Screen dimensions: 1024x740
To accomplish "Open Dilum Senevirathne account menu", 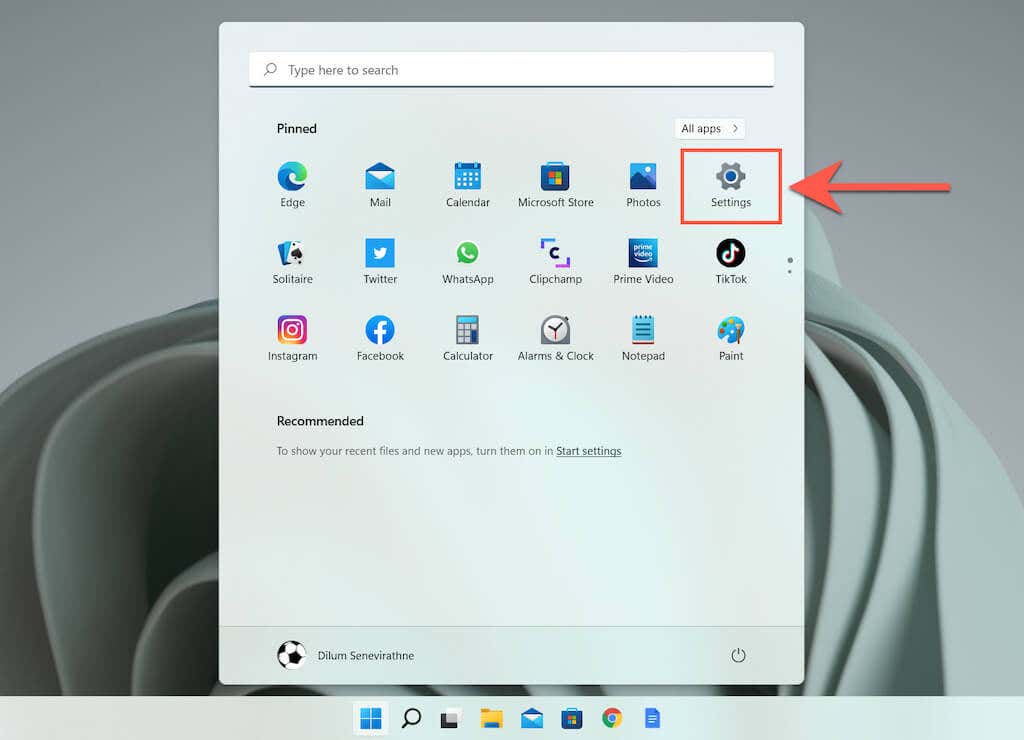I will point(345,655).
